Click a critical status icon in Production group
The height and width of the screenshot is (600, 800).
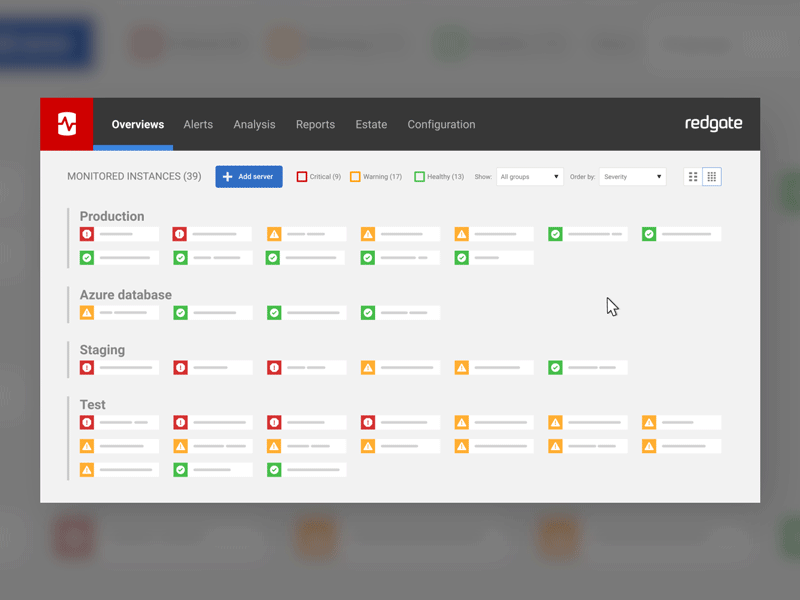(87, 233)
